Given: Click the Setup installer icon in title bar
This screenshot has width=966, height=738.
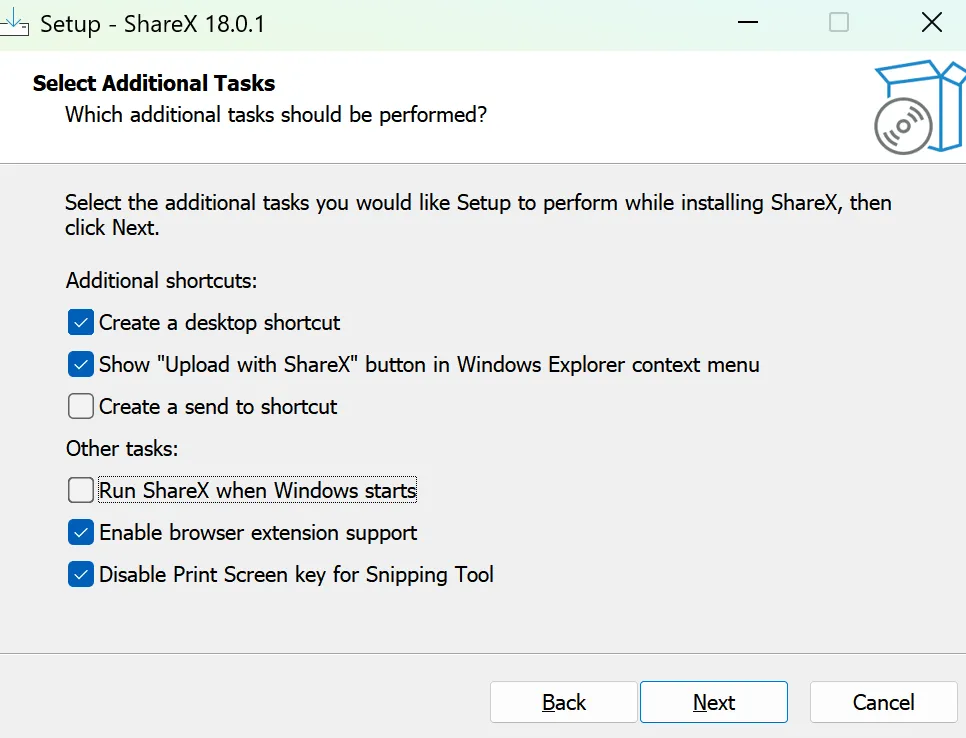Looking at the screenshot, I should click(14, 22).
